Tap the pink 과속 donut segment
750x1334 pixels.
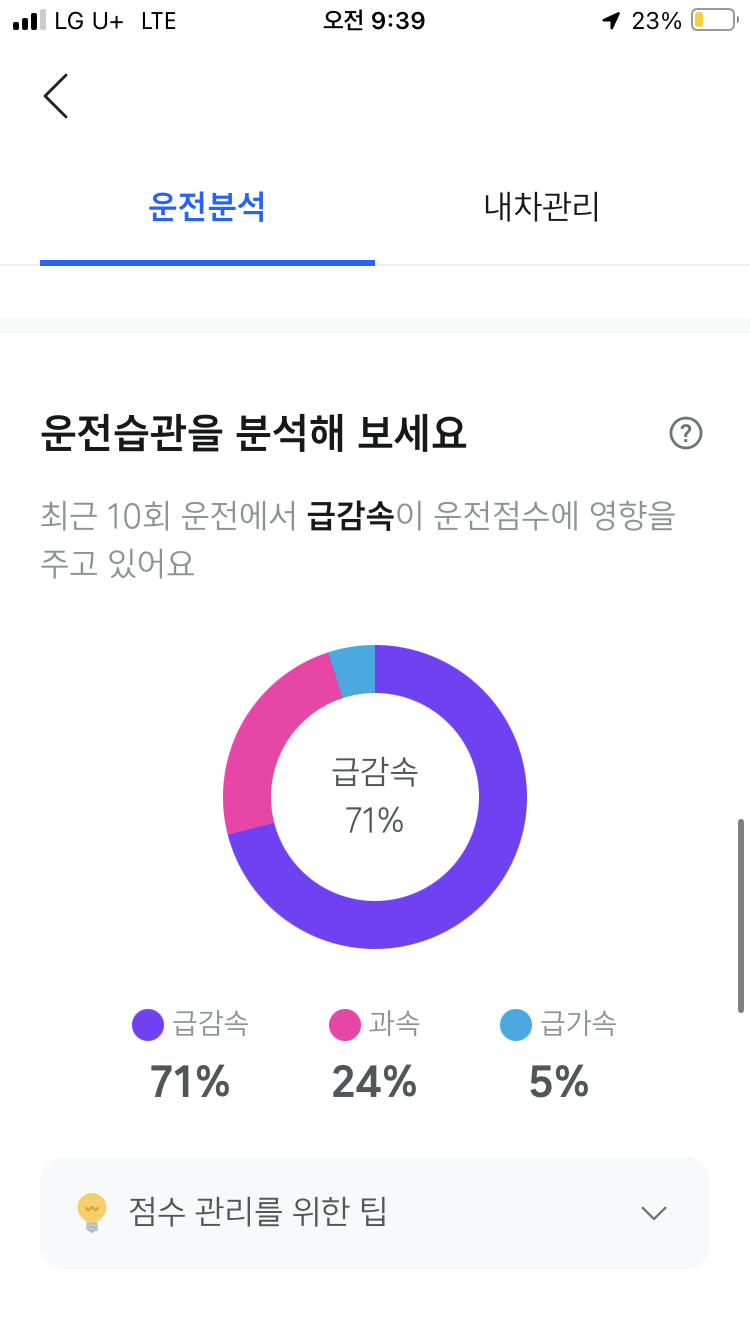(258, 740)
